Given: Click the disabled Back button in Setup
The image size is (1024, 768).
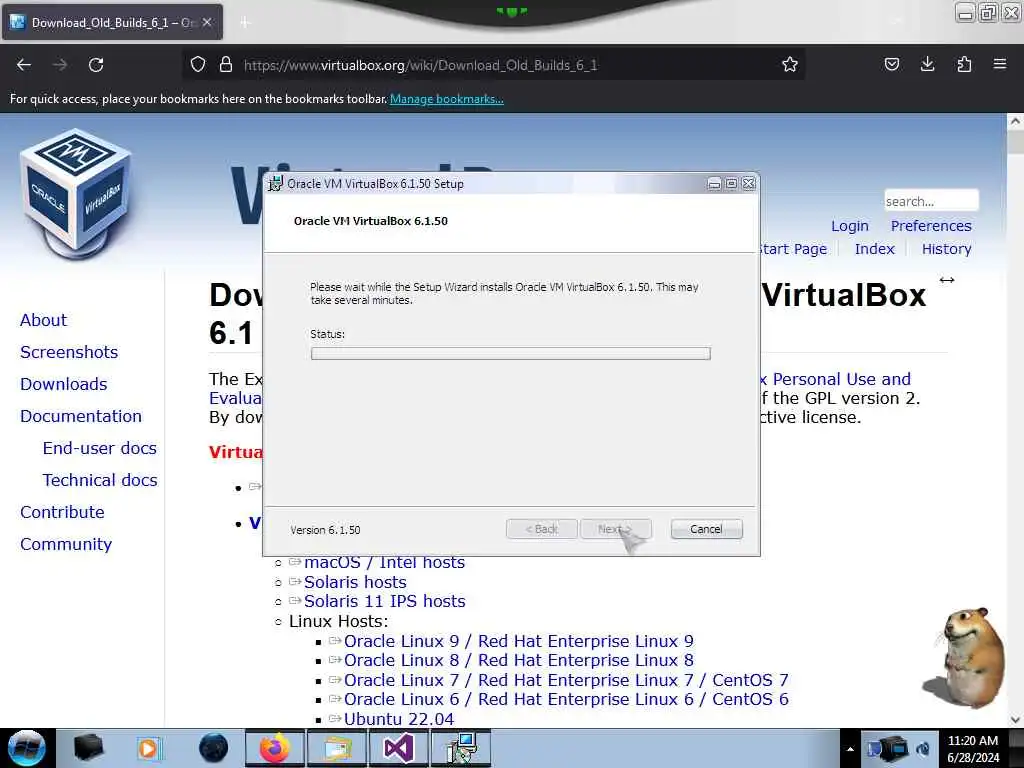Looking at the screenshot, I should coord(541,529).
